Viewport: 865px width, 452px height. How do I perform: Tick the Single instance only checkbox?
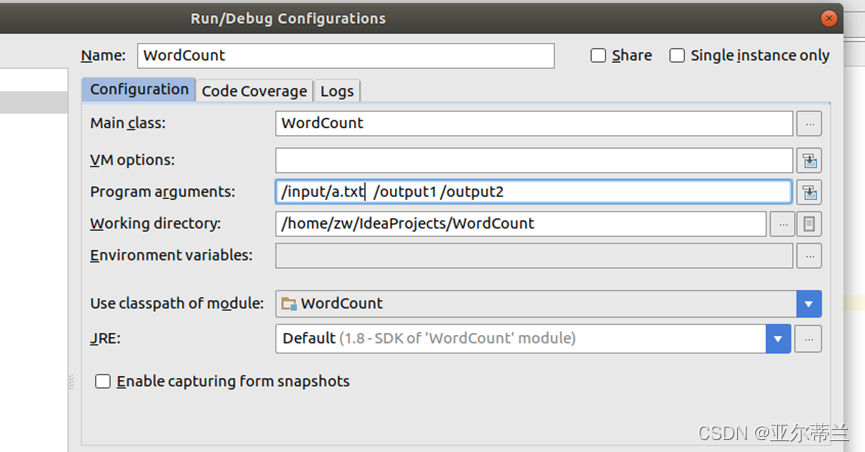click(x=677, y=56)
